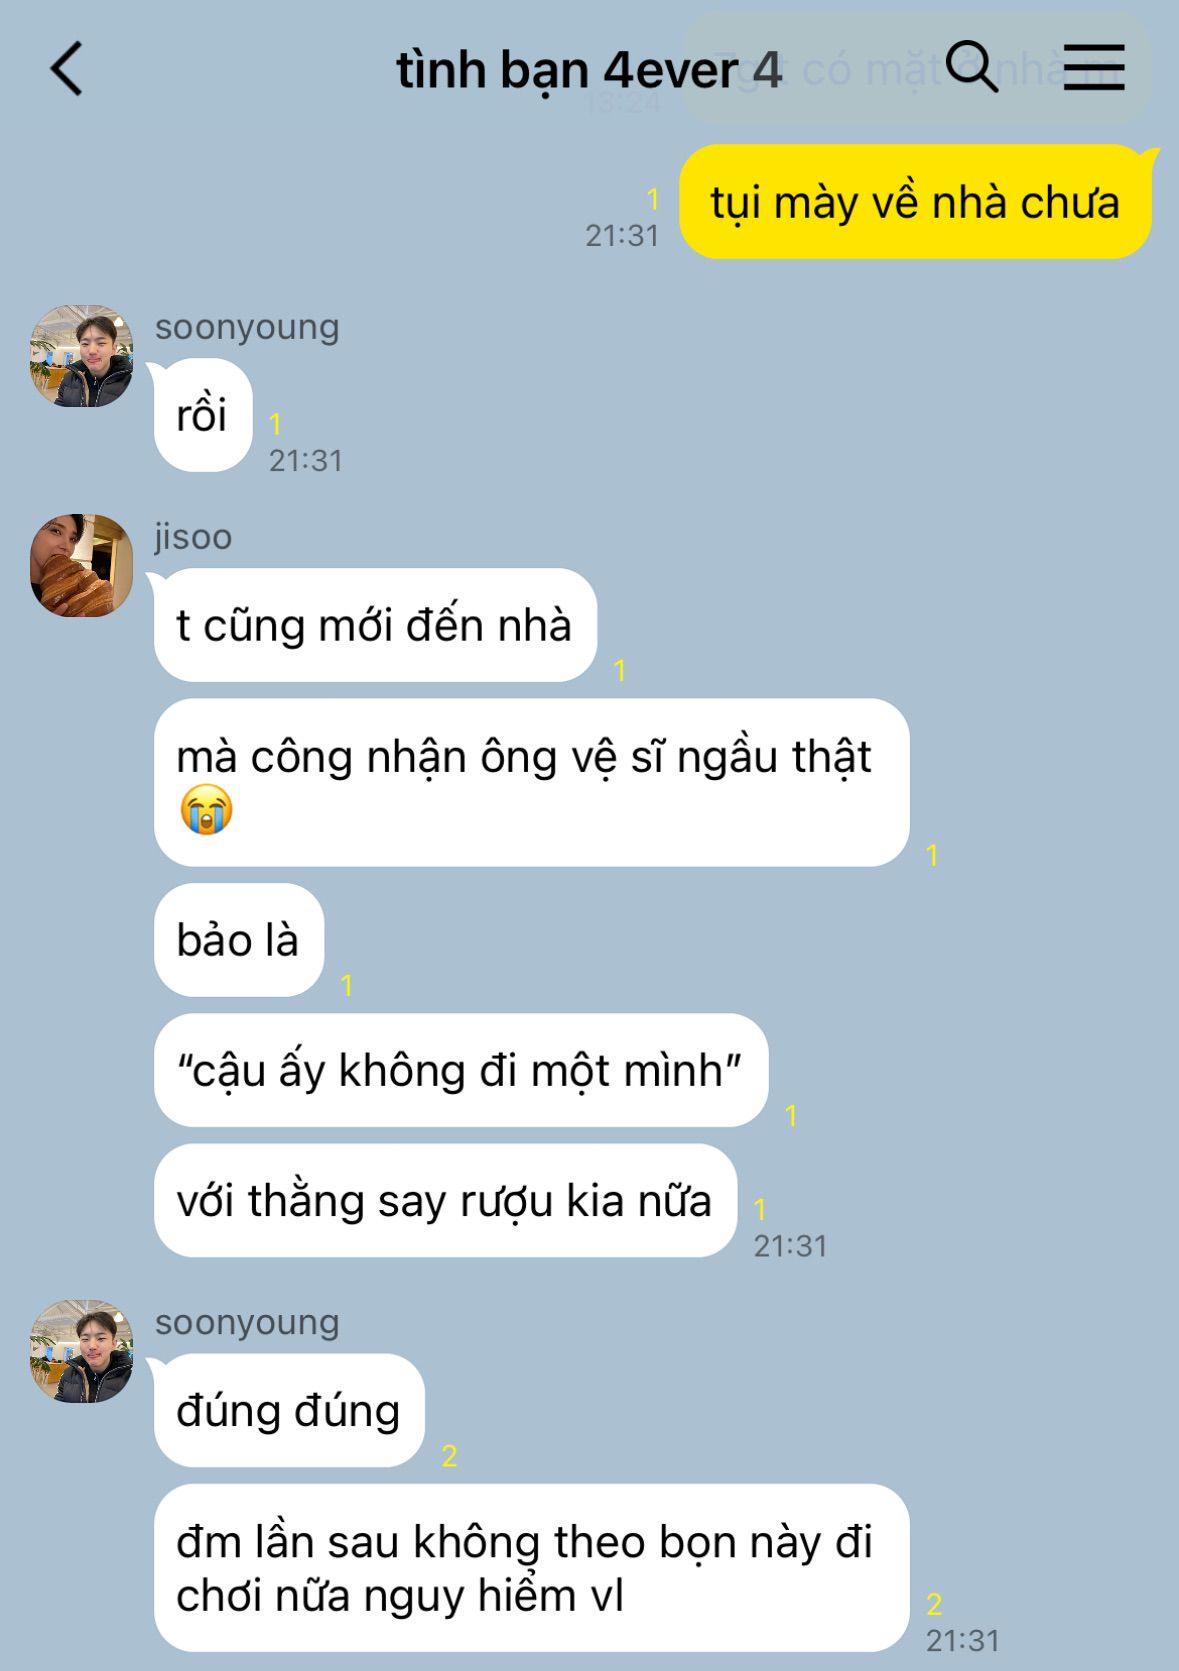Tap the 'đúng đúng' message bubble
The height and width of the screenshot is (1671, 1179).
tap(289, 1410)
